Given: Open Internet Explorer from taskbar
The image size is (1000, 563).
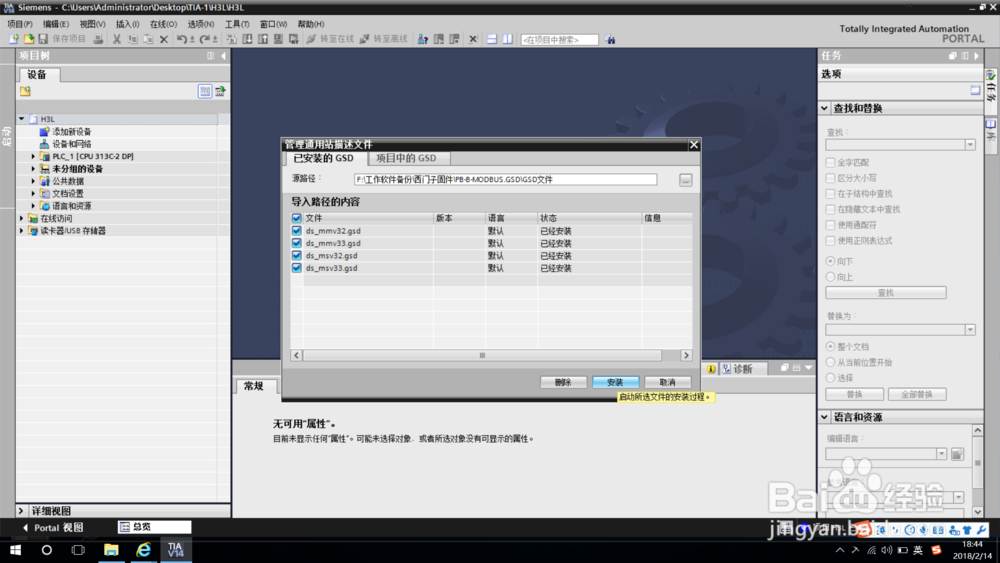Looking at the screenshot, I should coord(143,550).
